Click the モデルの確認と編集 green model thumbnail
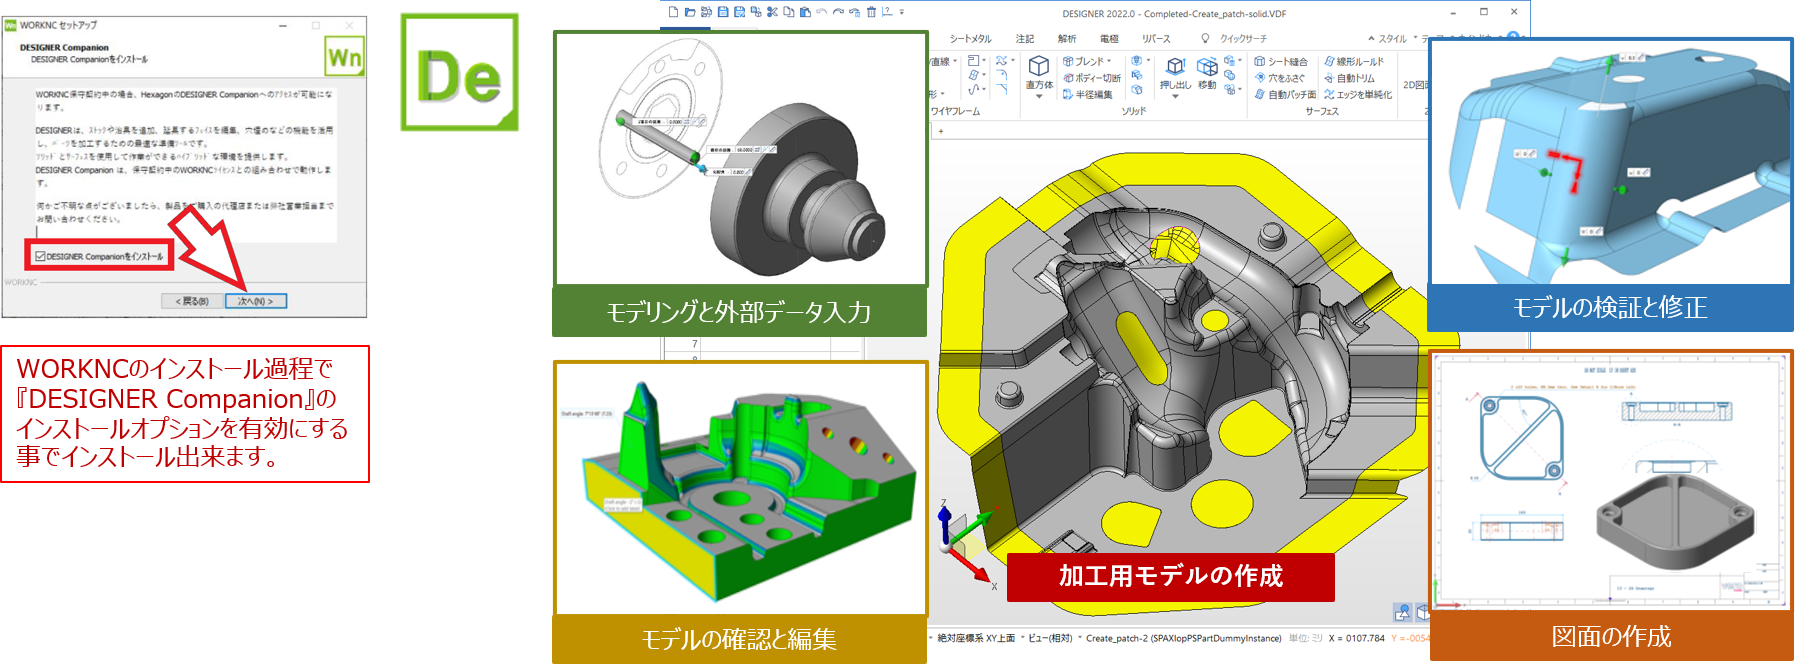This screenshot has height=670, width=1795. pyautogui.click(x=740, y=488)
